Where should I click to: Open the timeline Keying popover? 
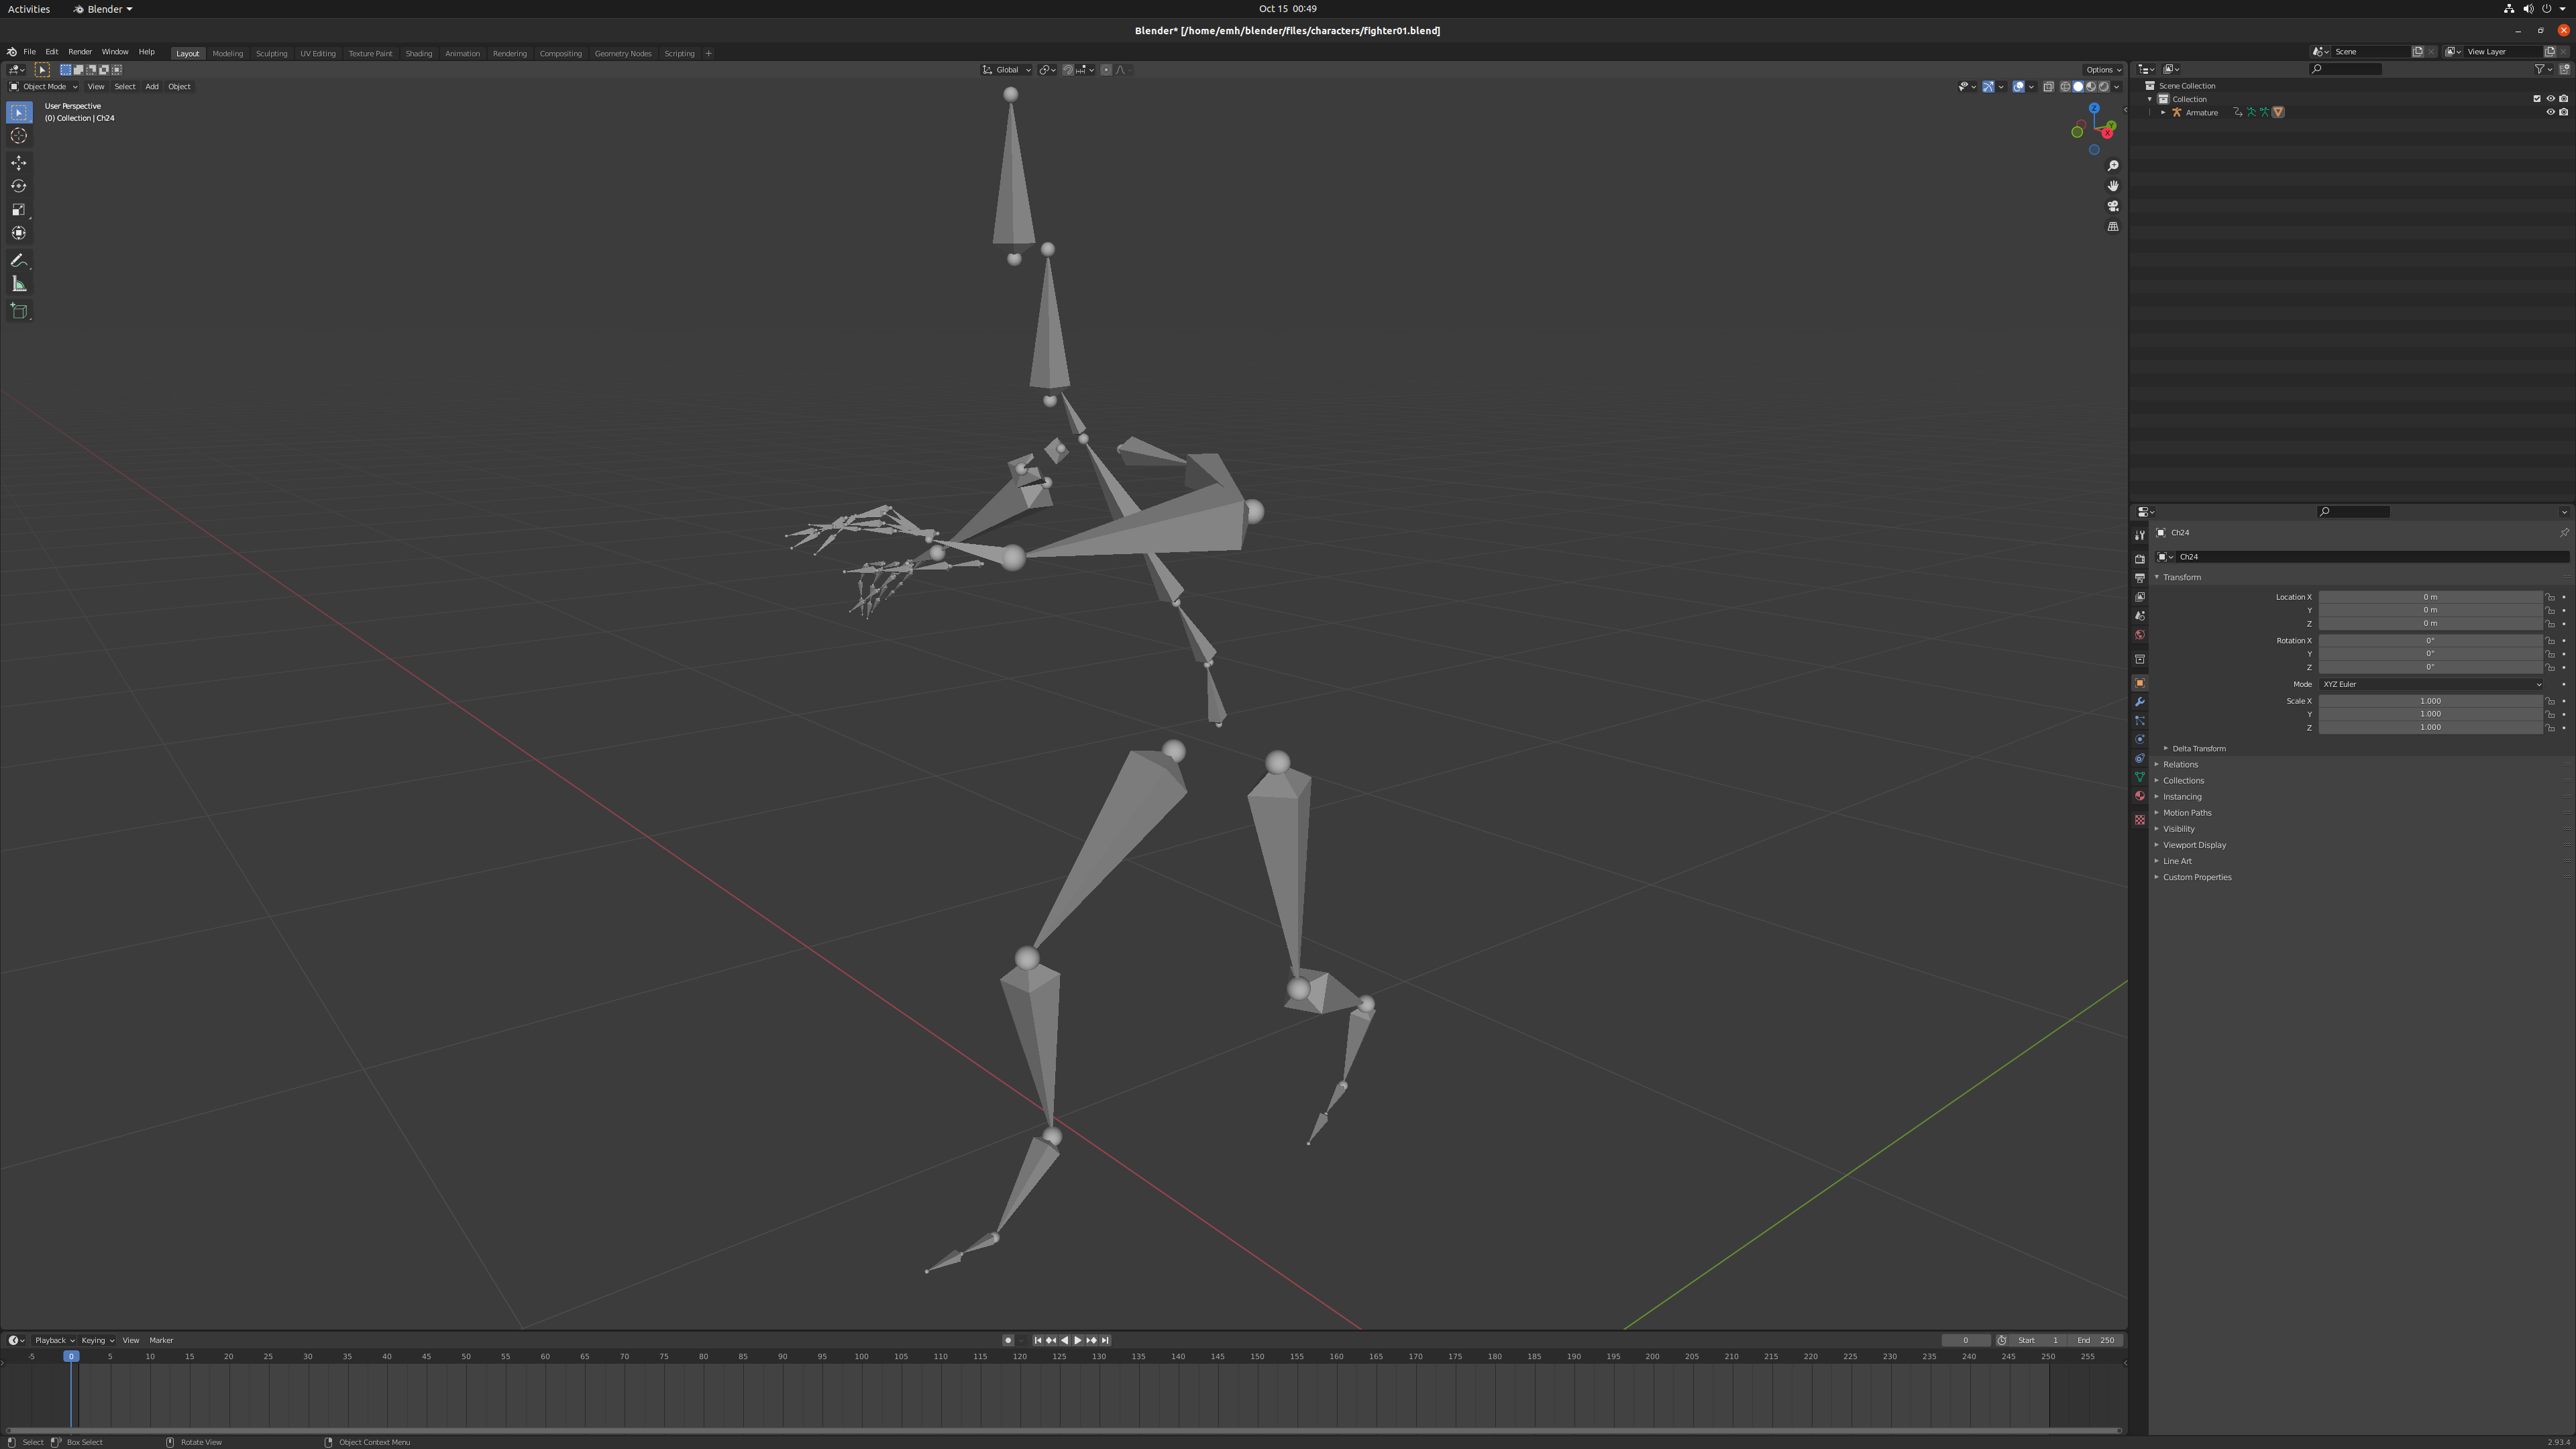(x=97, y=1341)
